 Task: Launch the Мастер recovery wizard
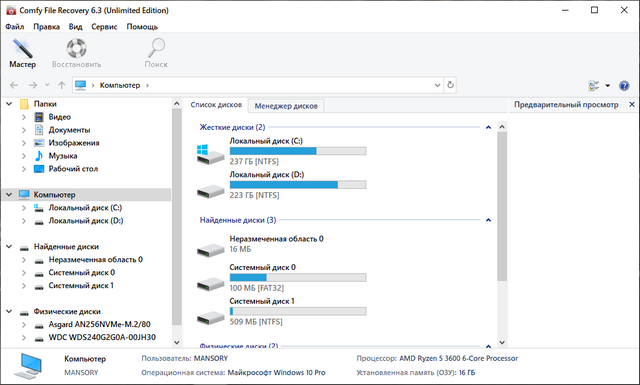click(22, 53)
